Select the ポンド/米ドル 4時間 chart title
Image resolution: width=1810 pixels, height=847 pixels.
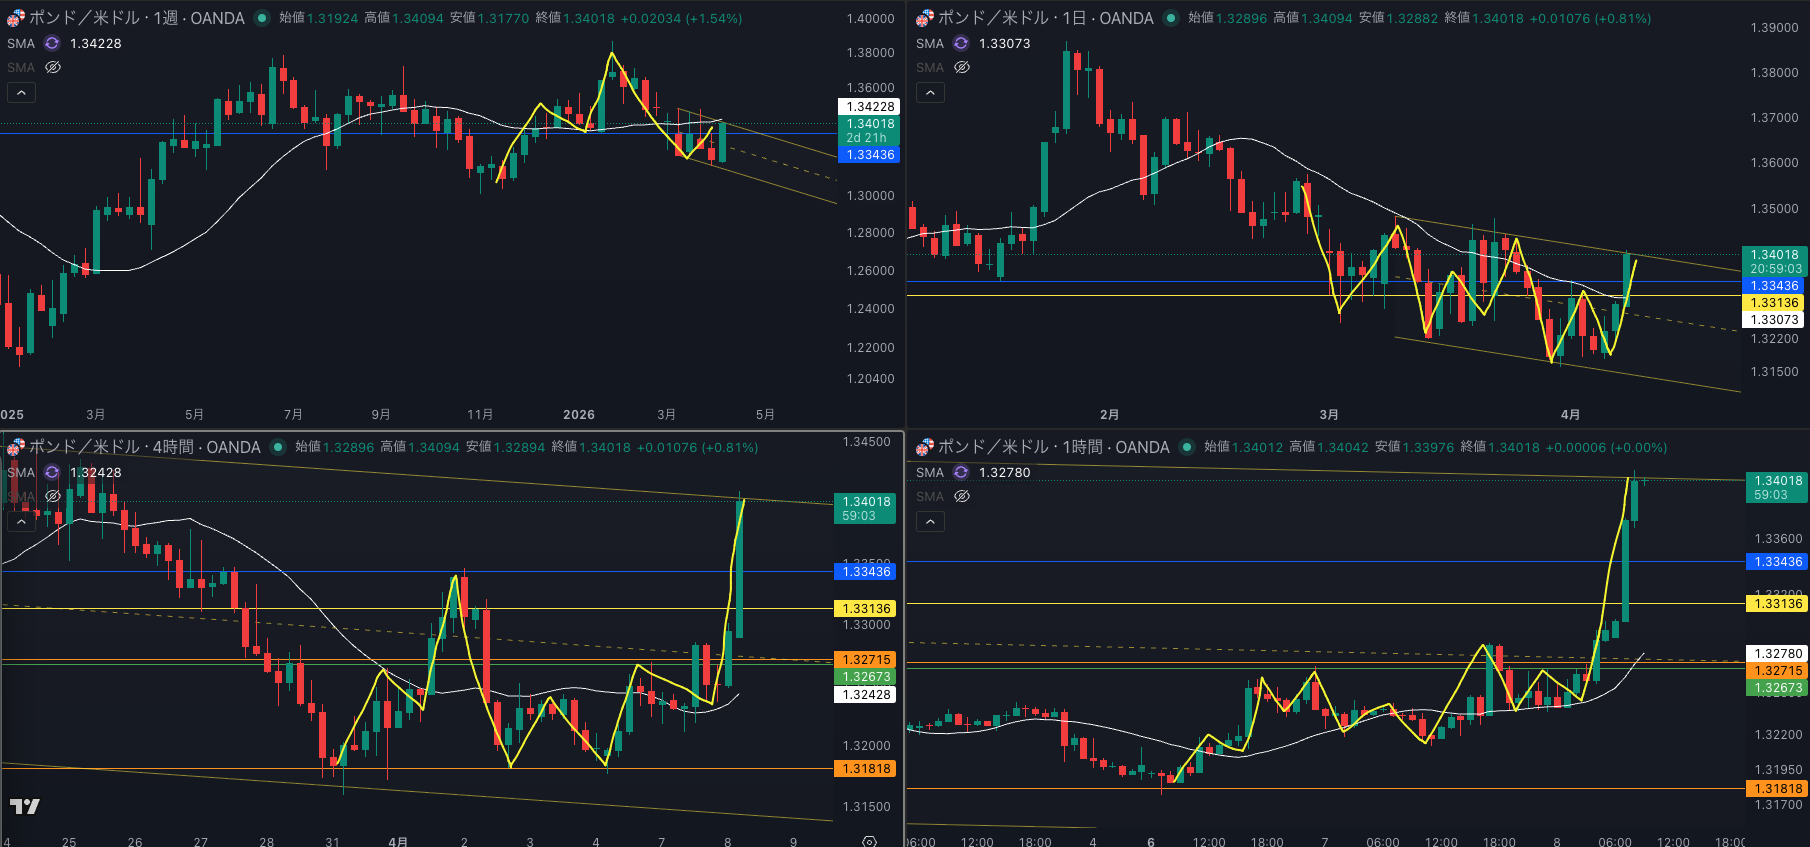[x=144, y=447]
